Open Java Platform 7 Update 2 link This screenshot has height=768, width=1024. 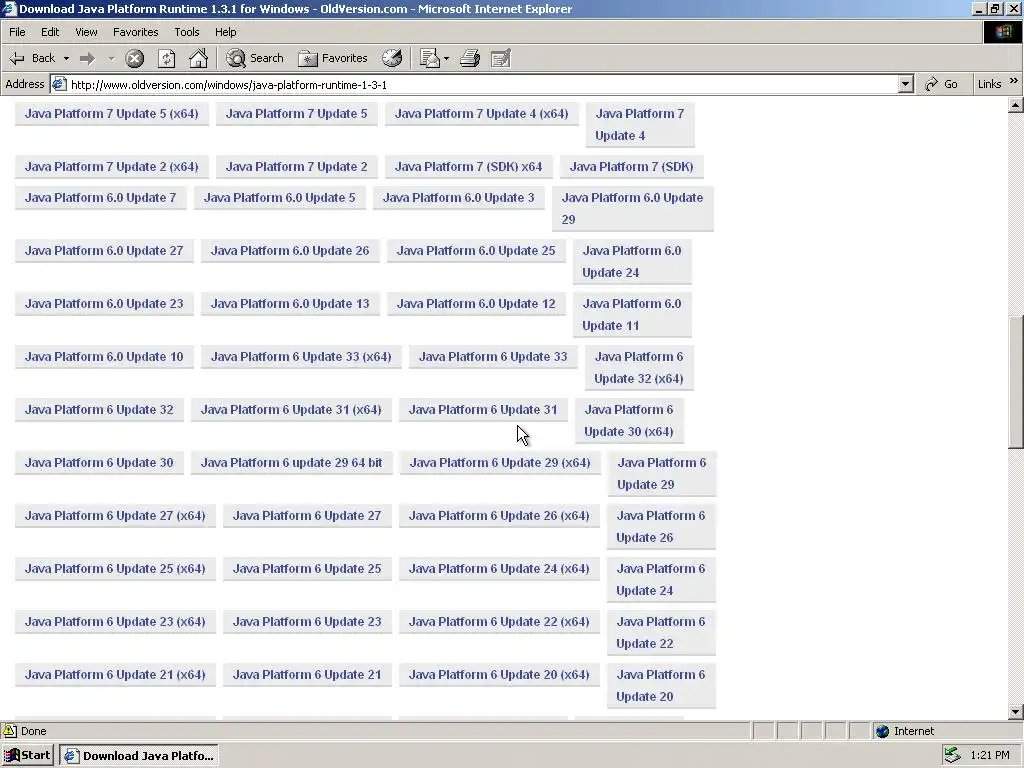(x=296, y=167)
